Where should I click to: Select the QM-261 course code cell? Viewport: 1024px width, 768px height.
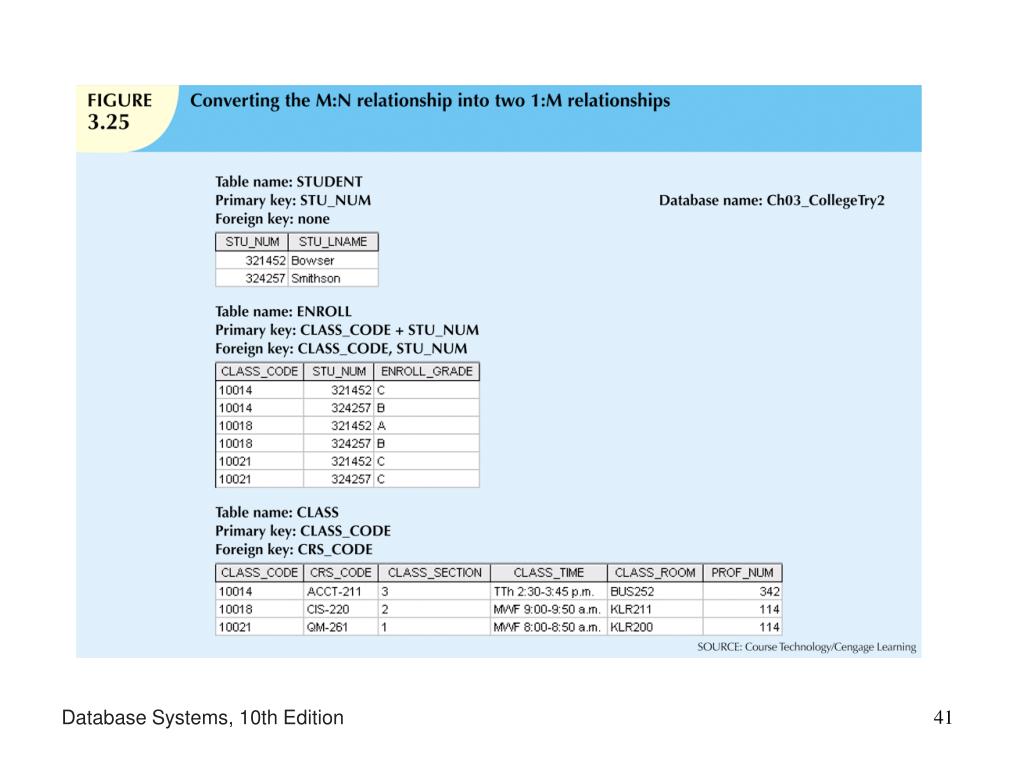(x=340, y=627)
